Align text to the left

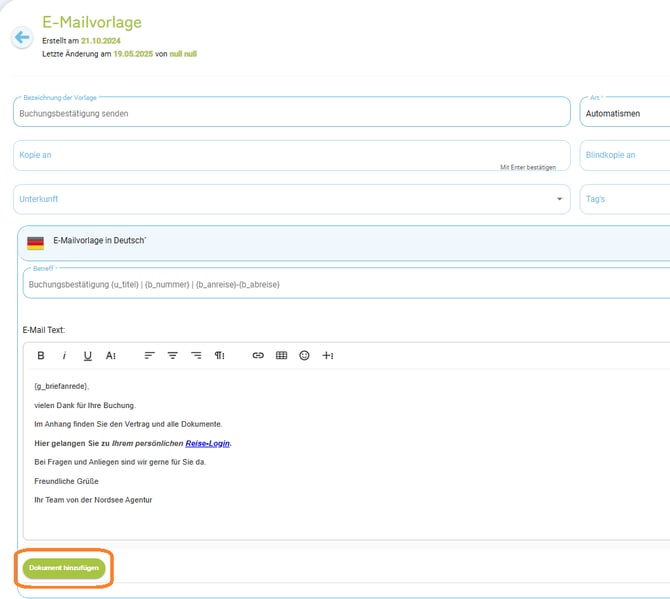click(x=150, y=355)
